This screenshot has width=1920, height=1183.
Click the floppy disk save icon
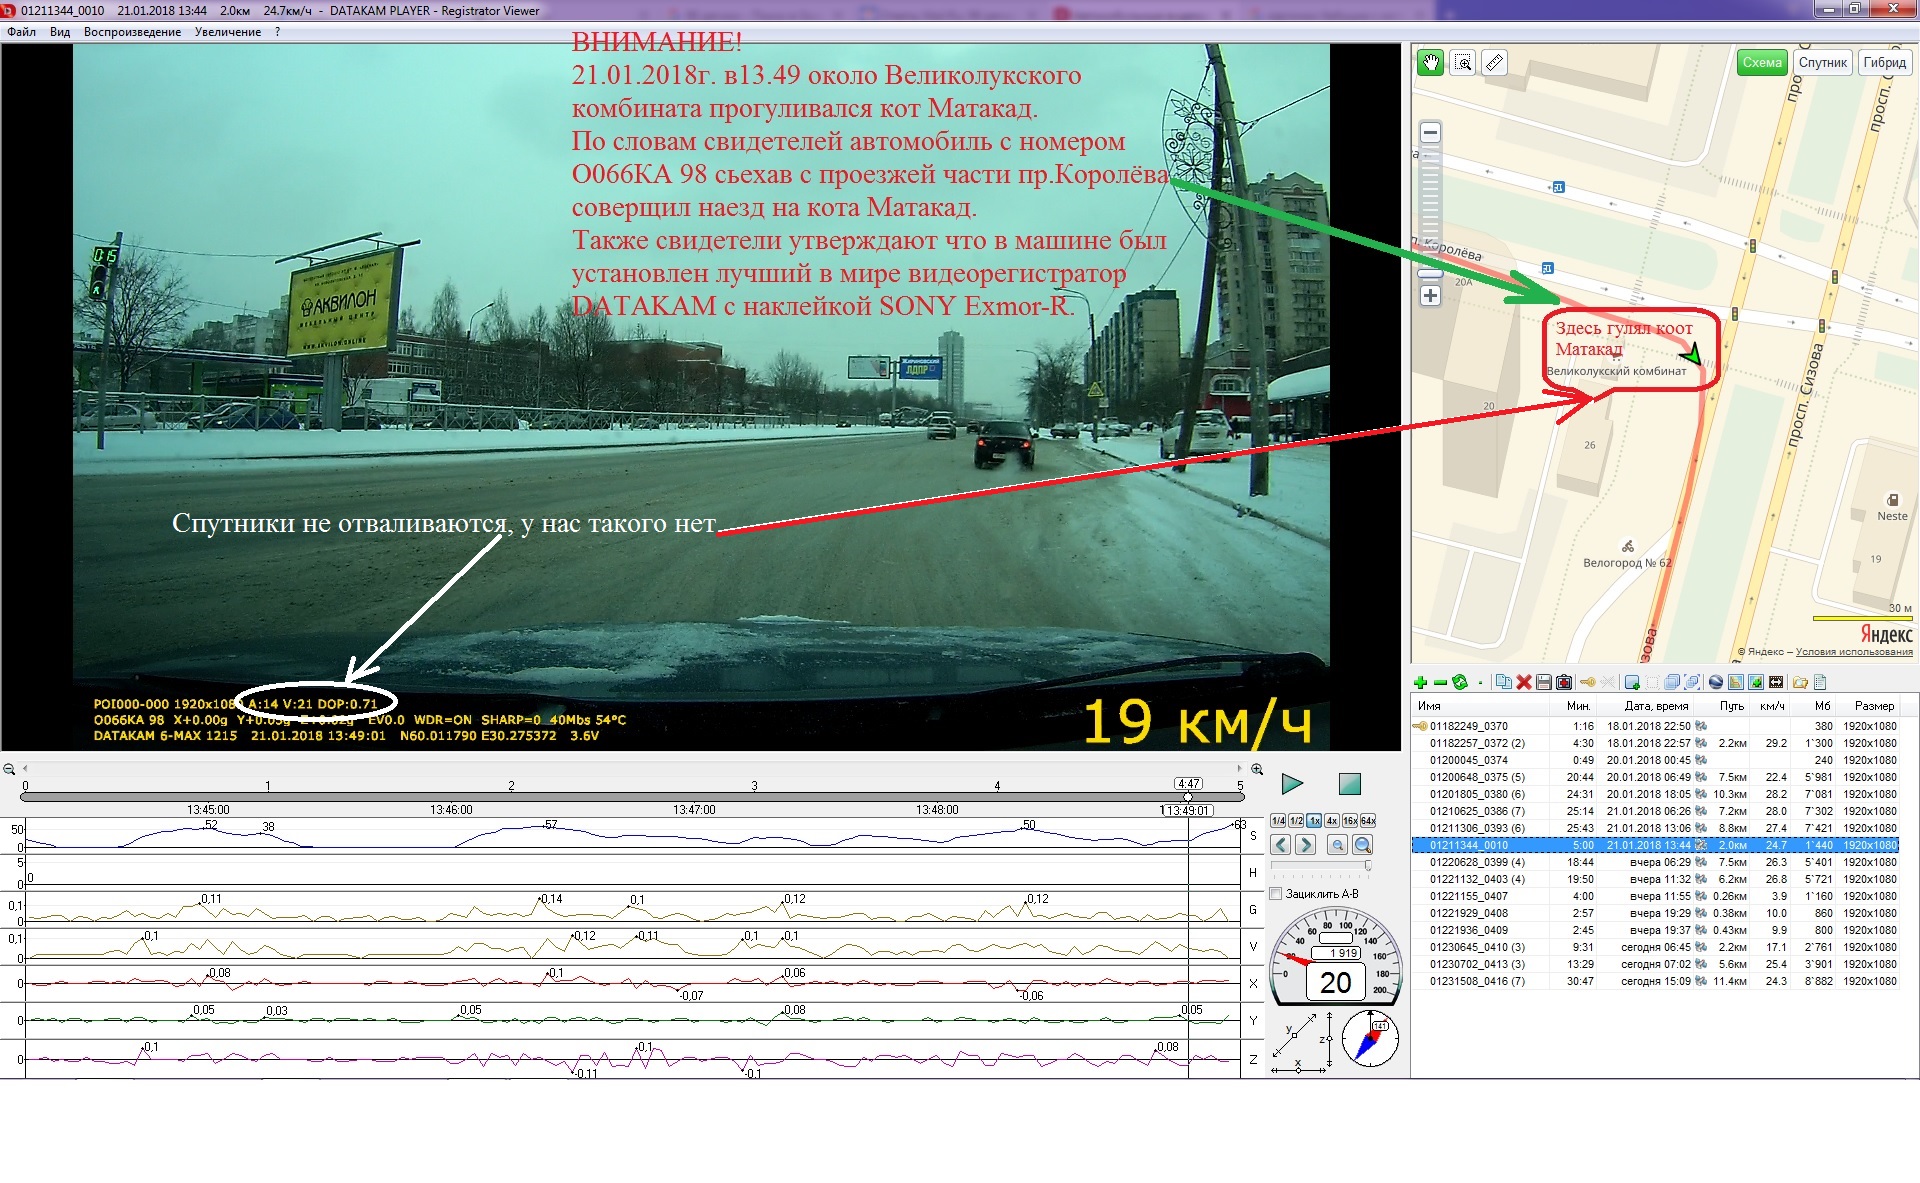[1544, 683]
